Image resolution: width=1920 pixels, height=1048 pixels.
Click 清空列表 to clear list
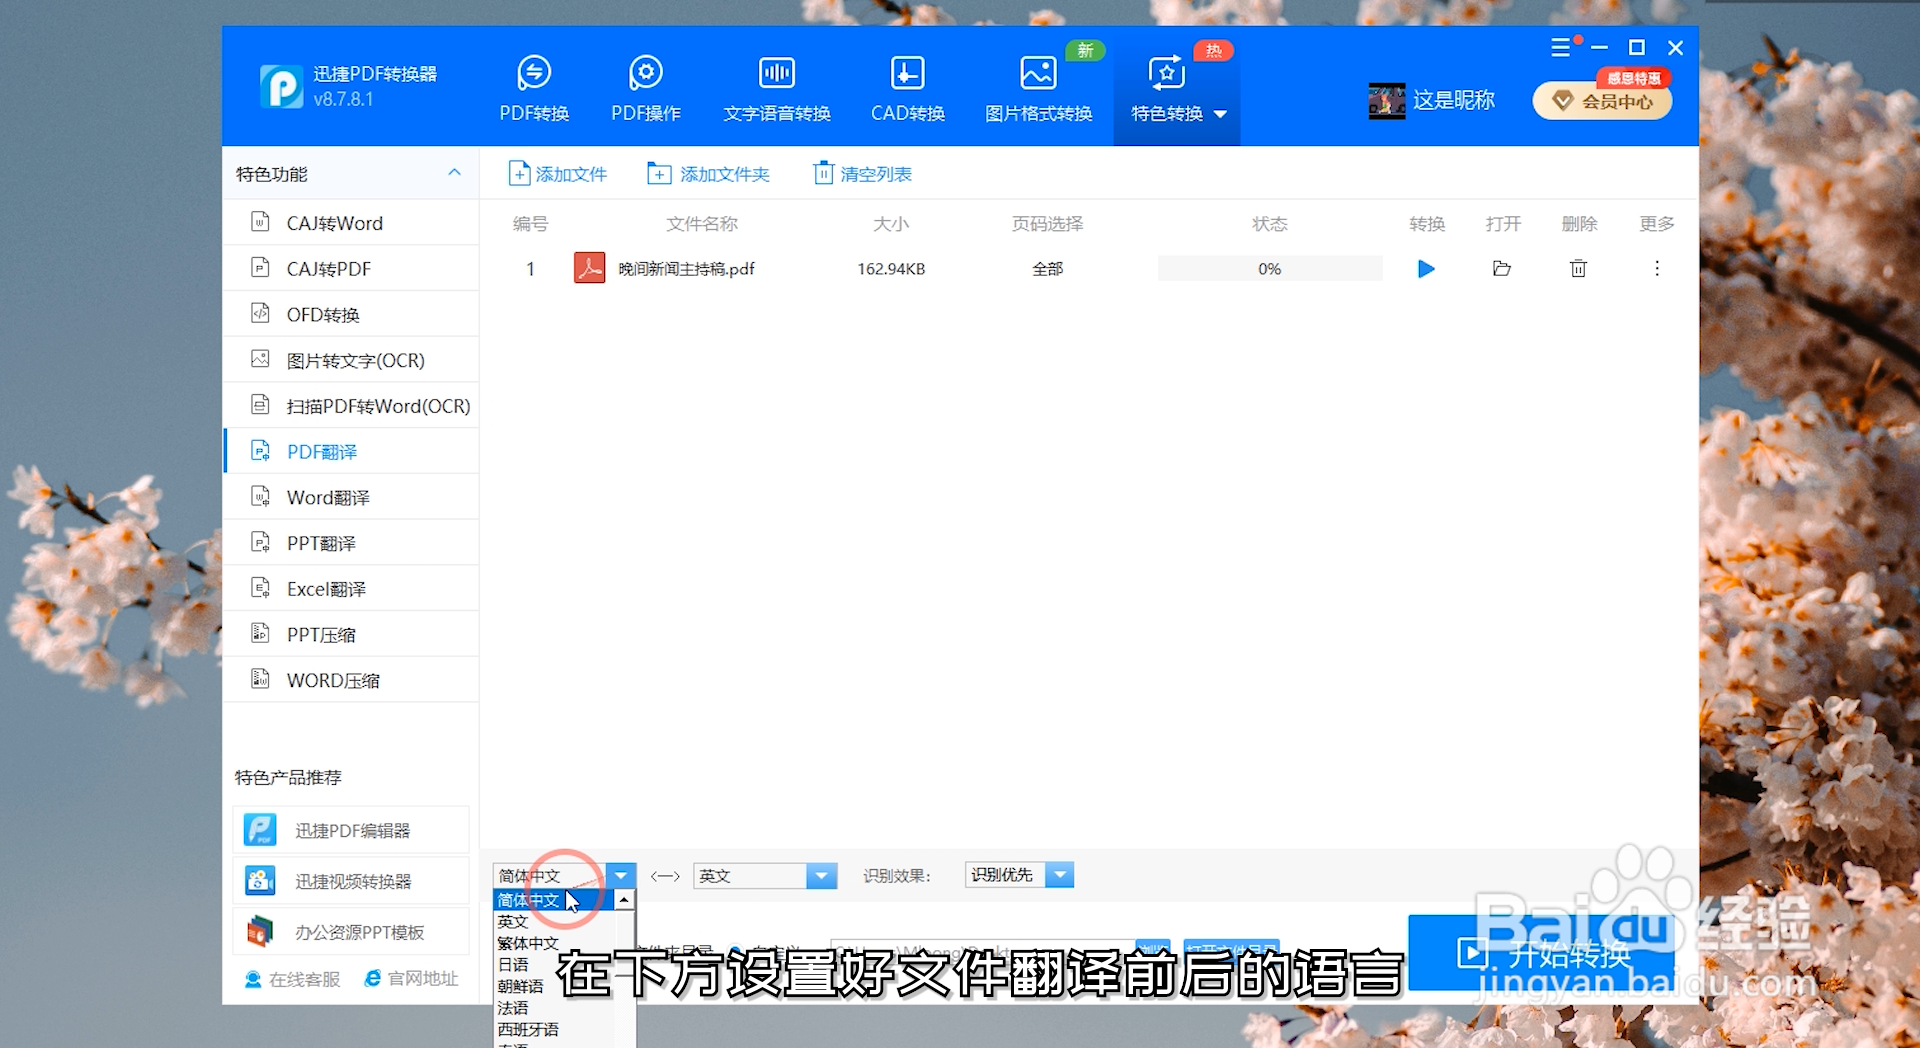(x=863, y=174)
